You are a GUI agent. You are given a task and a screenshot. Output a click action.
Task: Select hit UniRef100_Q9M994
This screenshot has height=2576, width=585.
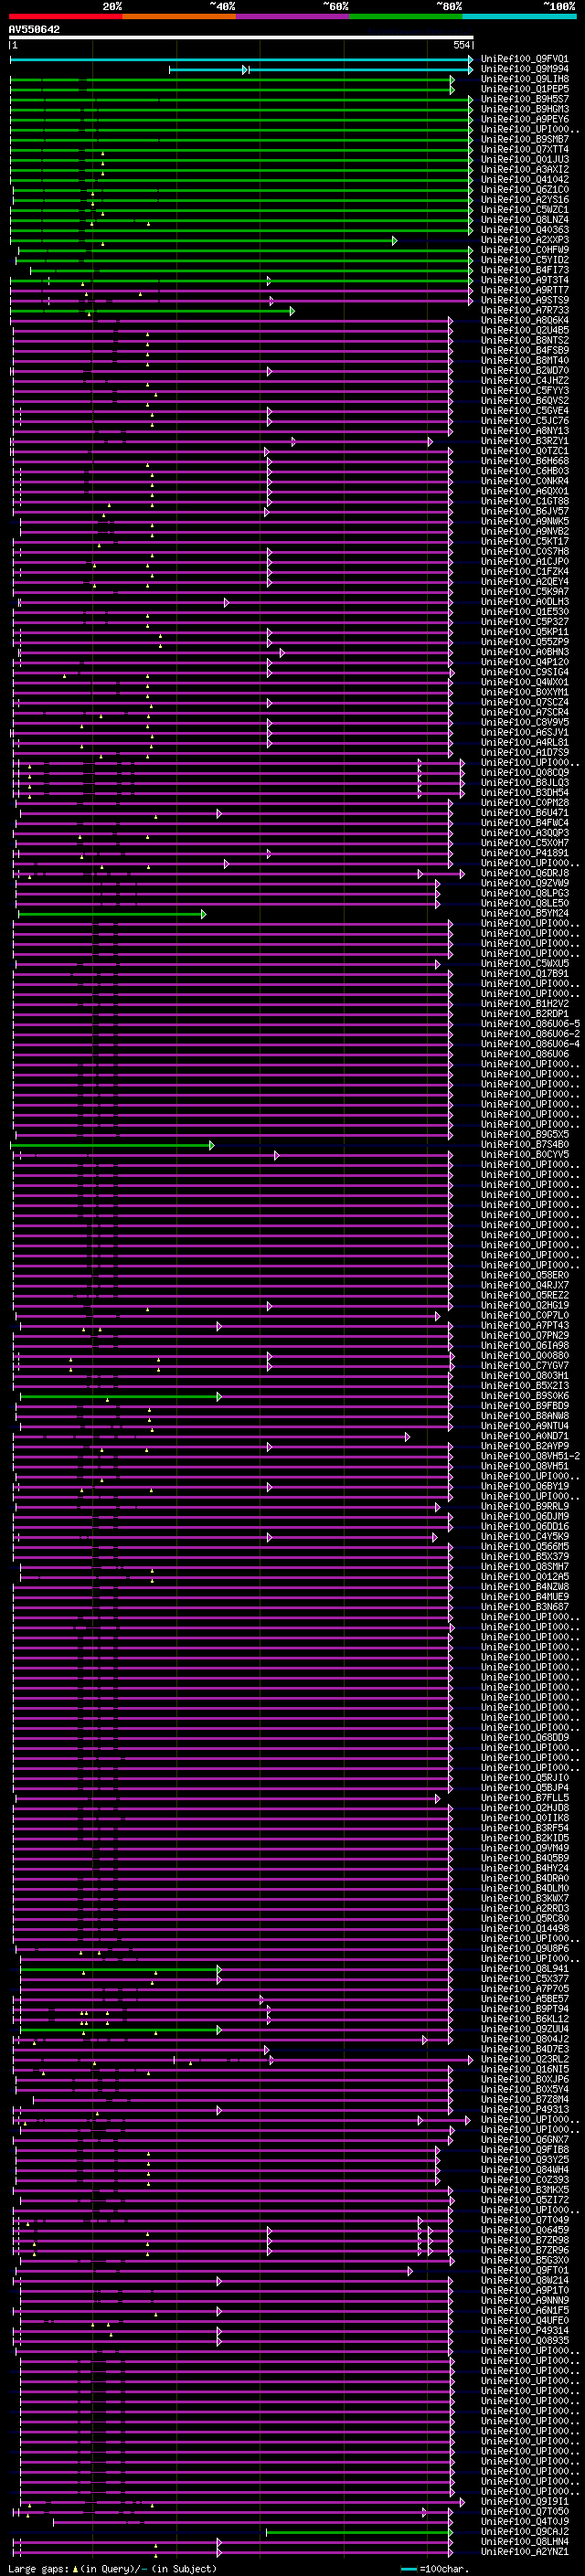(525, 70)
